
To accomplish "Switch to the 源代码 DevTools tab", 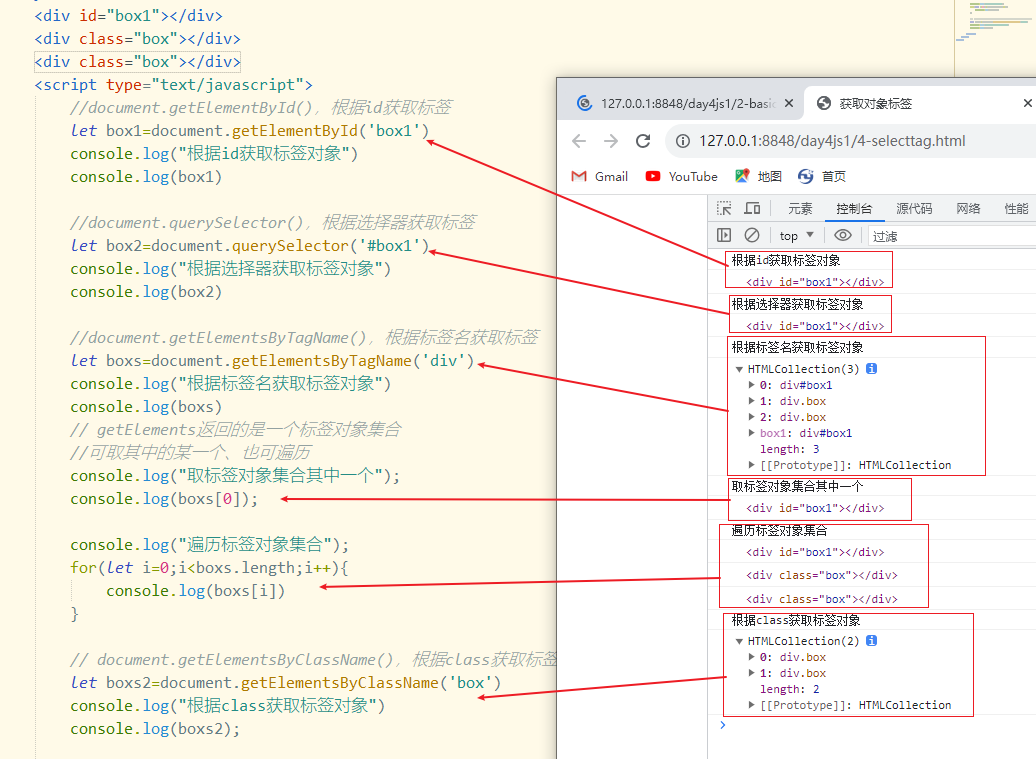I will pyautogui.click(x=914, y=209).
